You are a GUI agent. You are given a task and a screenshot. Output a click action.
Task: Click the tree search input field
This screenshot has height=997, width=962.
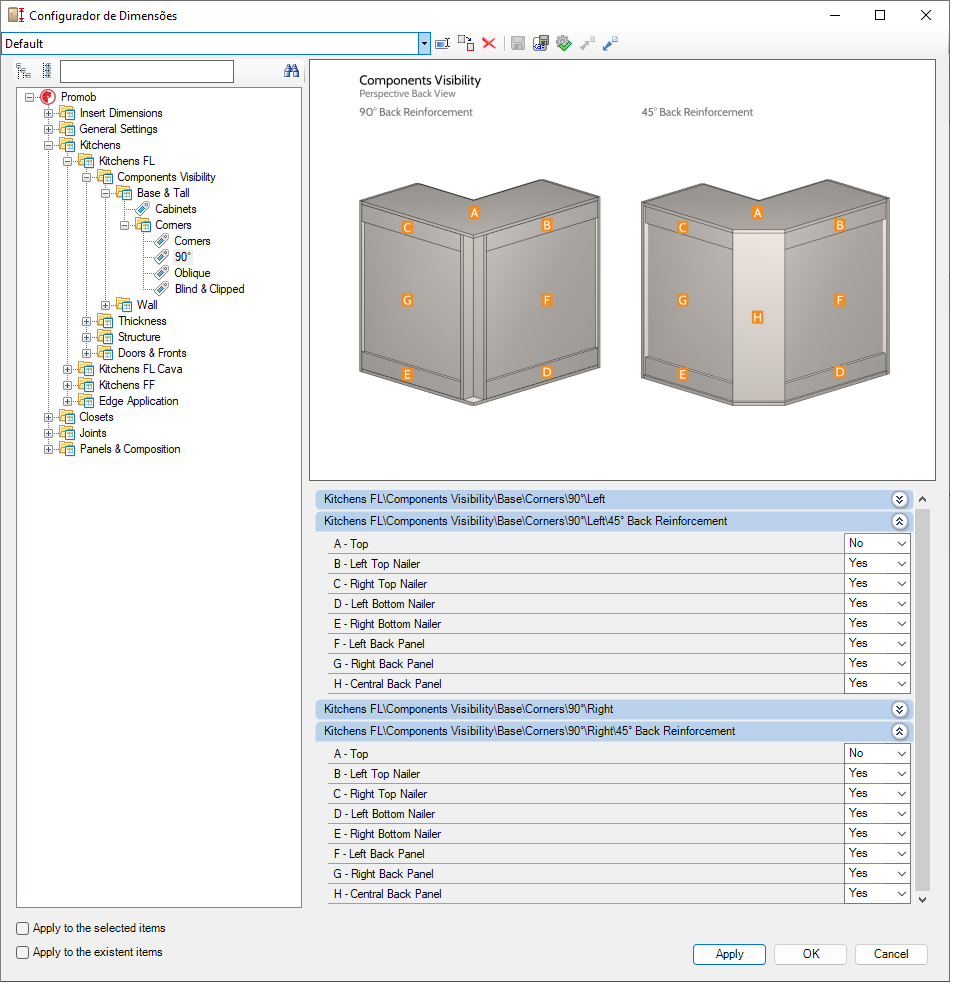[146, 71]
